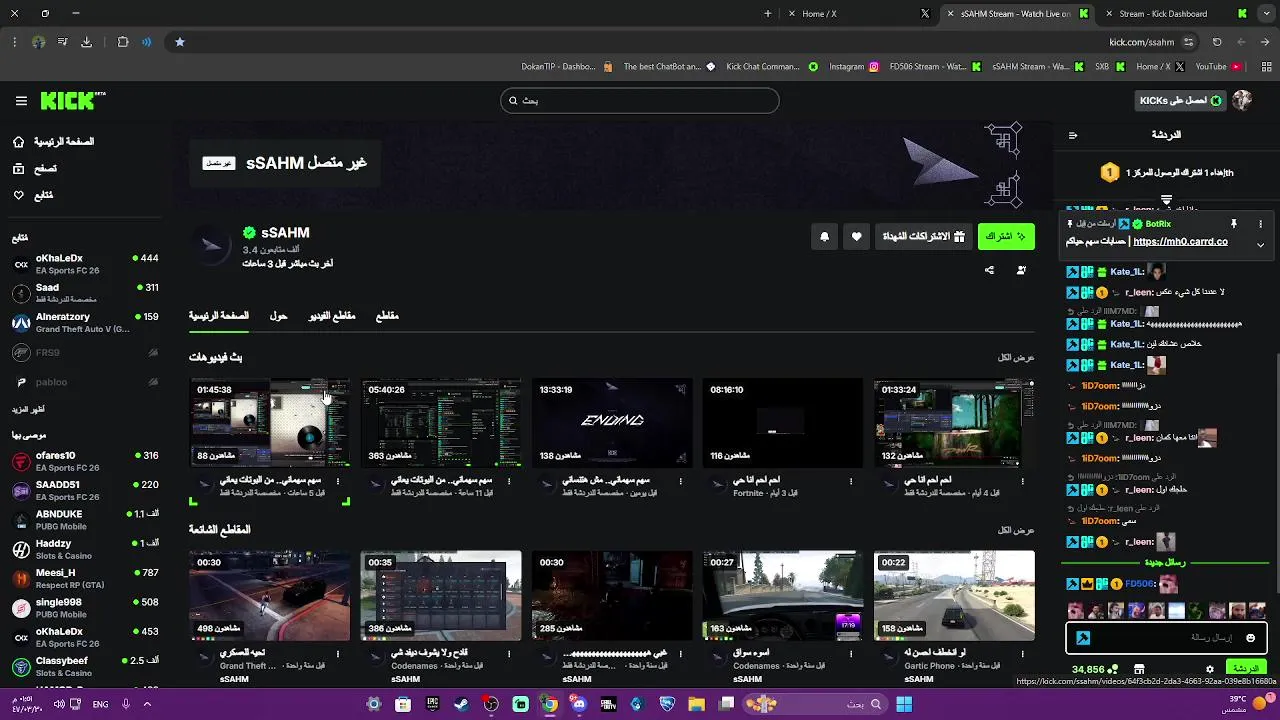Open the About tab of the channel
Screen dimensions: 1280x720
click(x=279, y=316)
